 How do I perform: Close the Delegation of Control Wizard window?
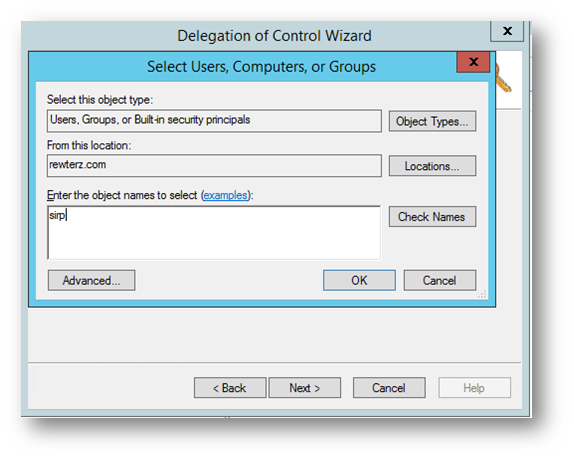(x=507, y=31)
